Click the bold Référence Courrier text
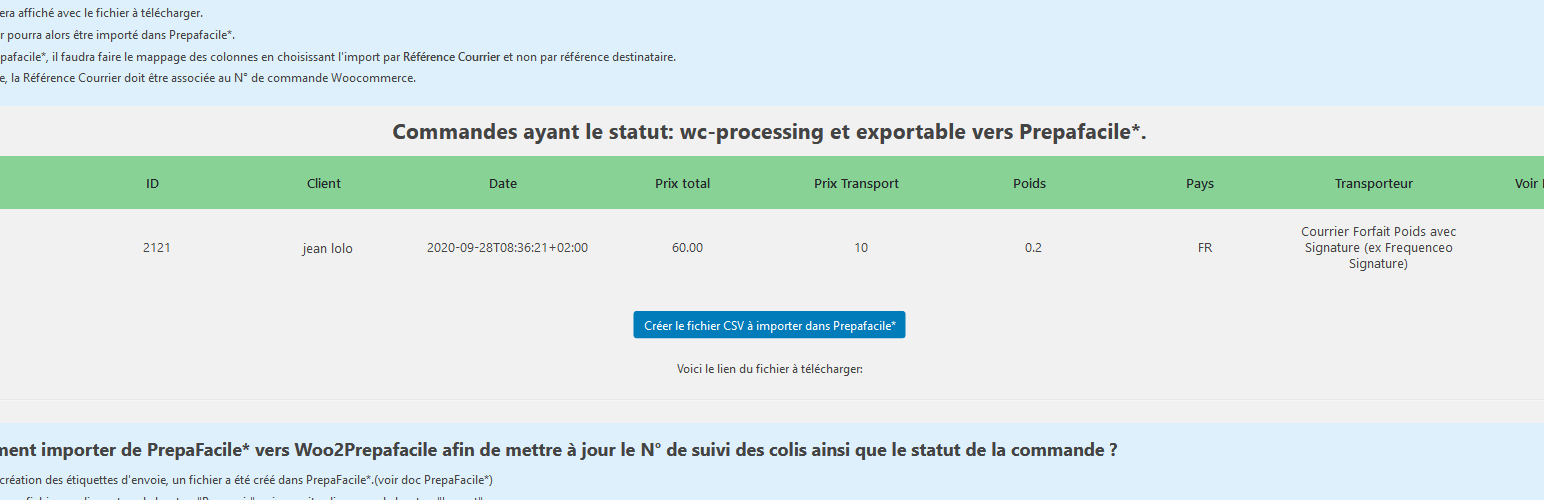This screenshot has width=1544, height=500. point(451,57)
